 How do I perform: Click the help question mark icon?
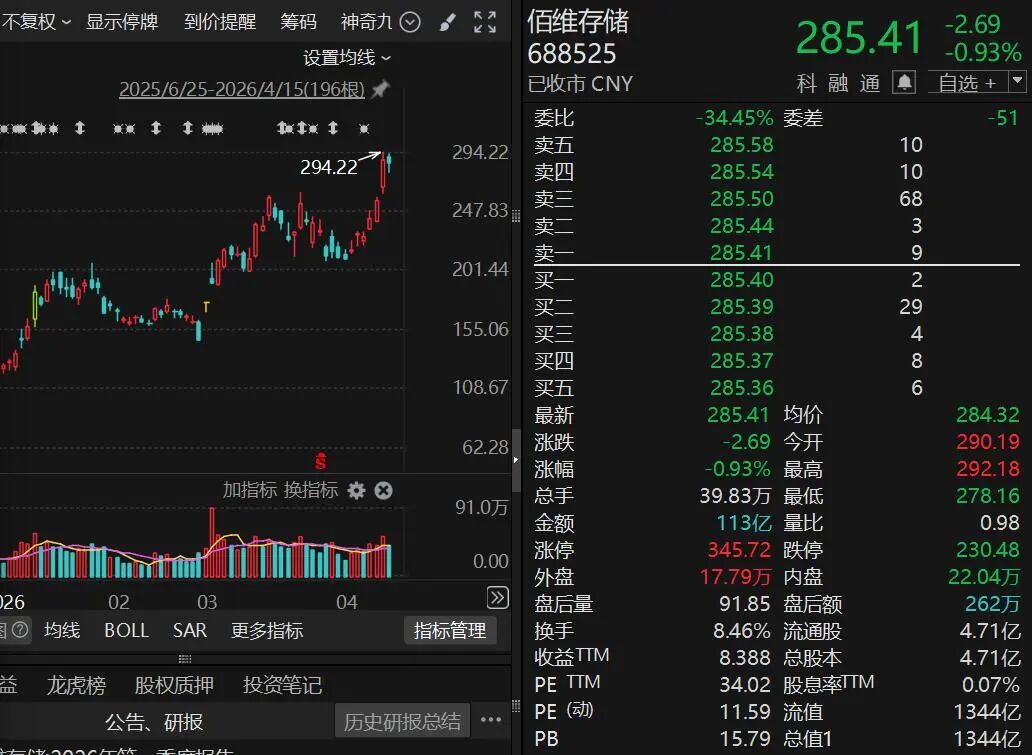(x=19, y=630)
